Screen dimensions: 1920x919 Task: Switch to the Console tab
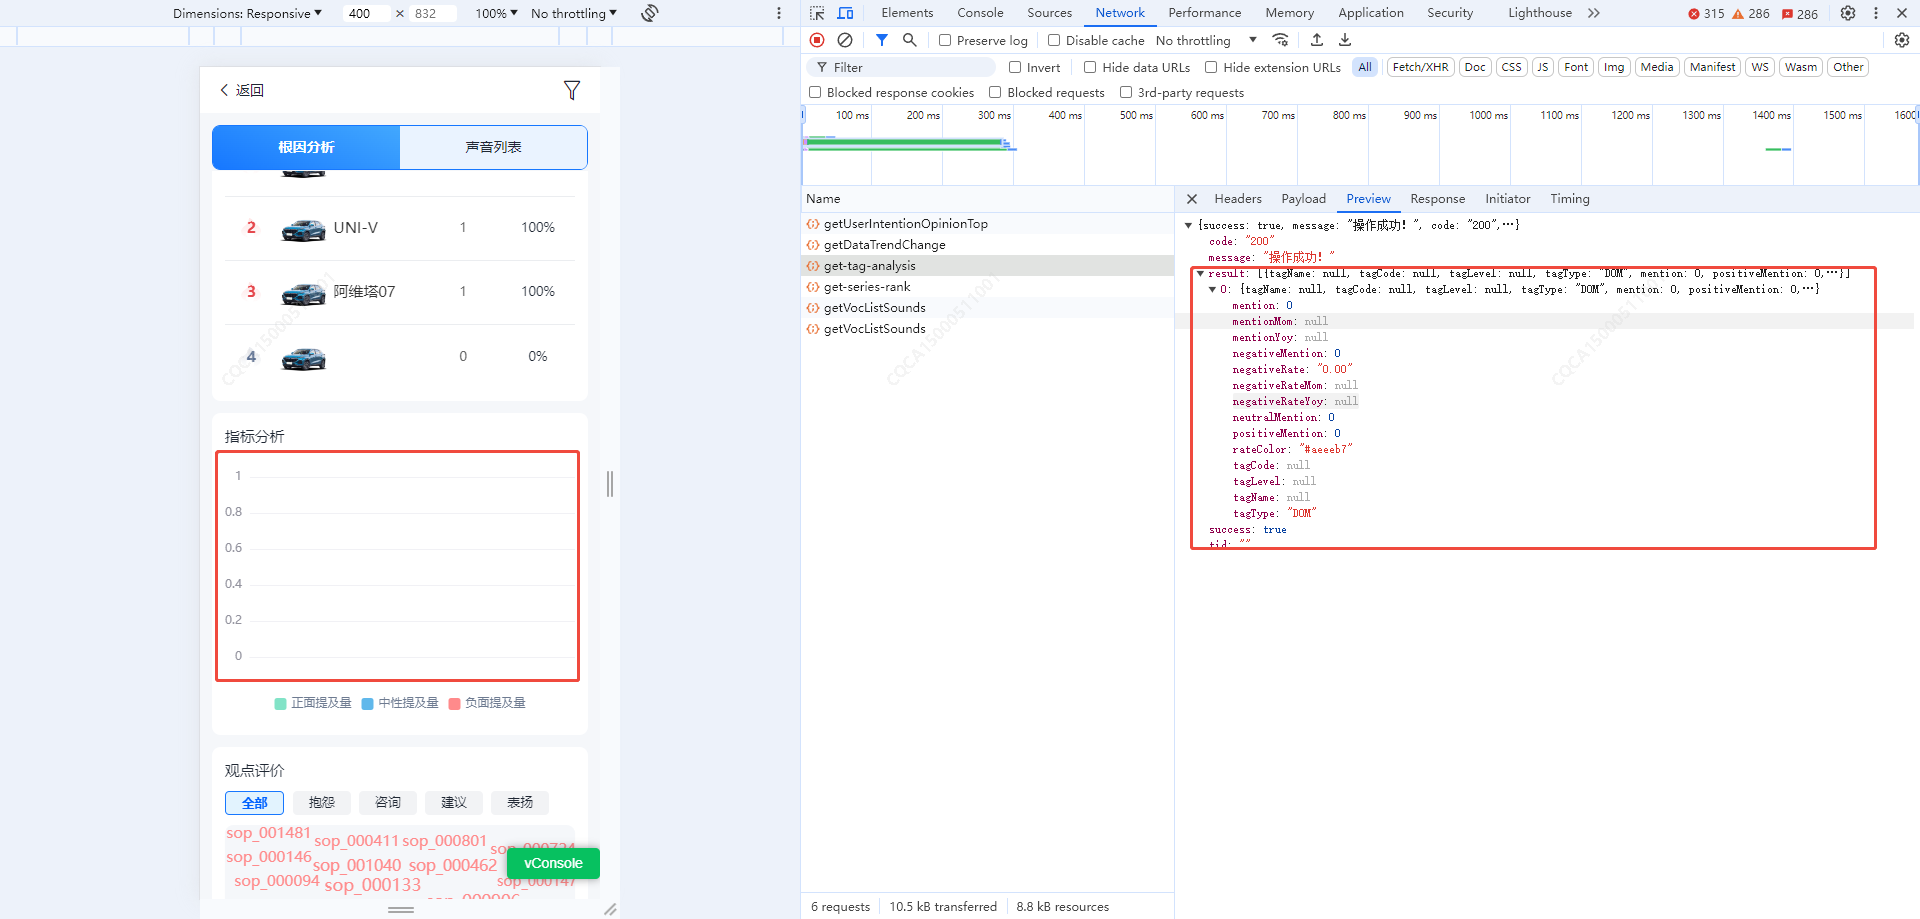[x=979, y=13]
